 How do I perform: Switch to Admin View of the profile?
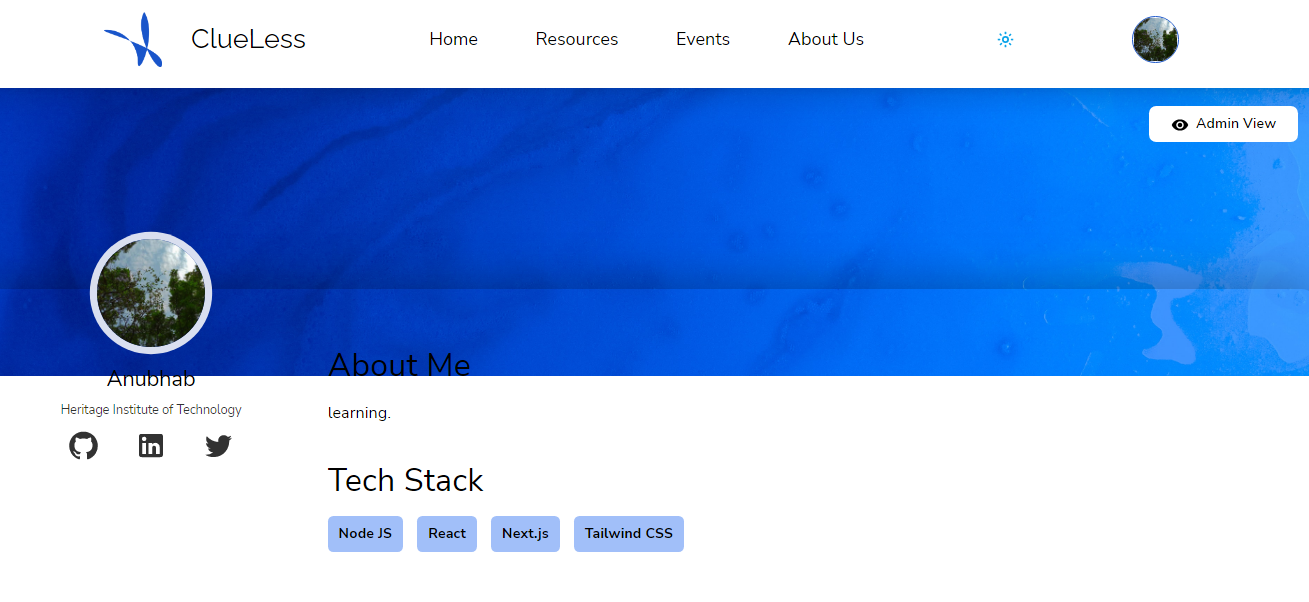coord(1223,123)
